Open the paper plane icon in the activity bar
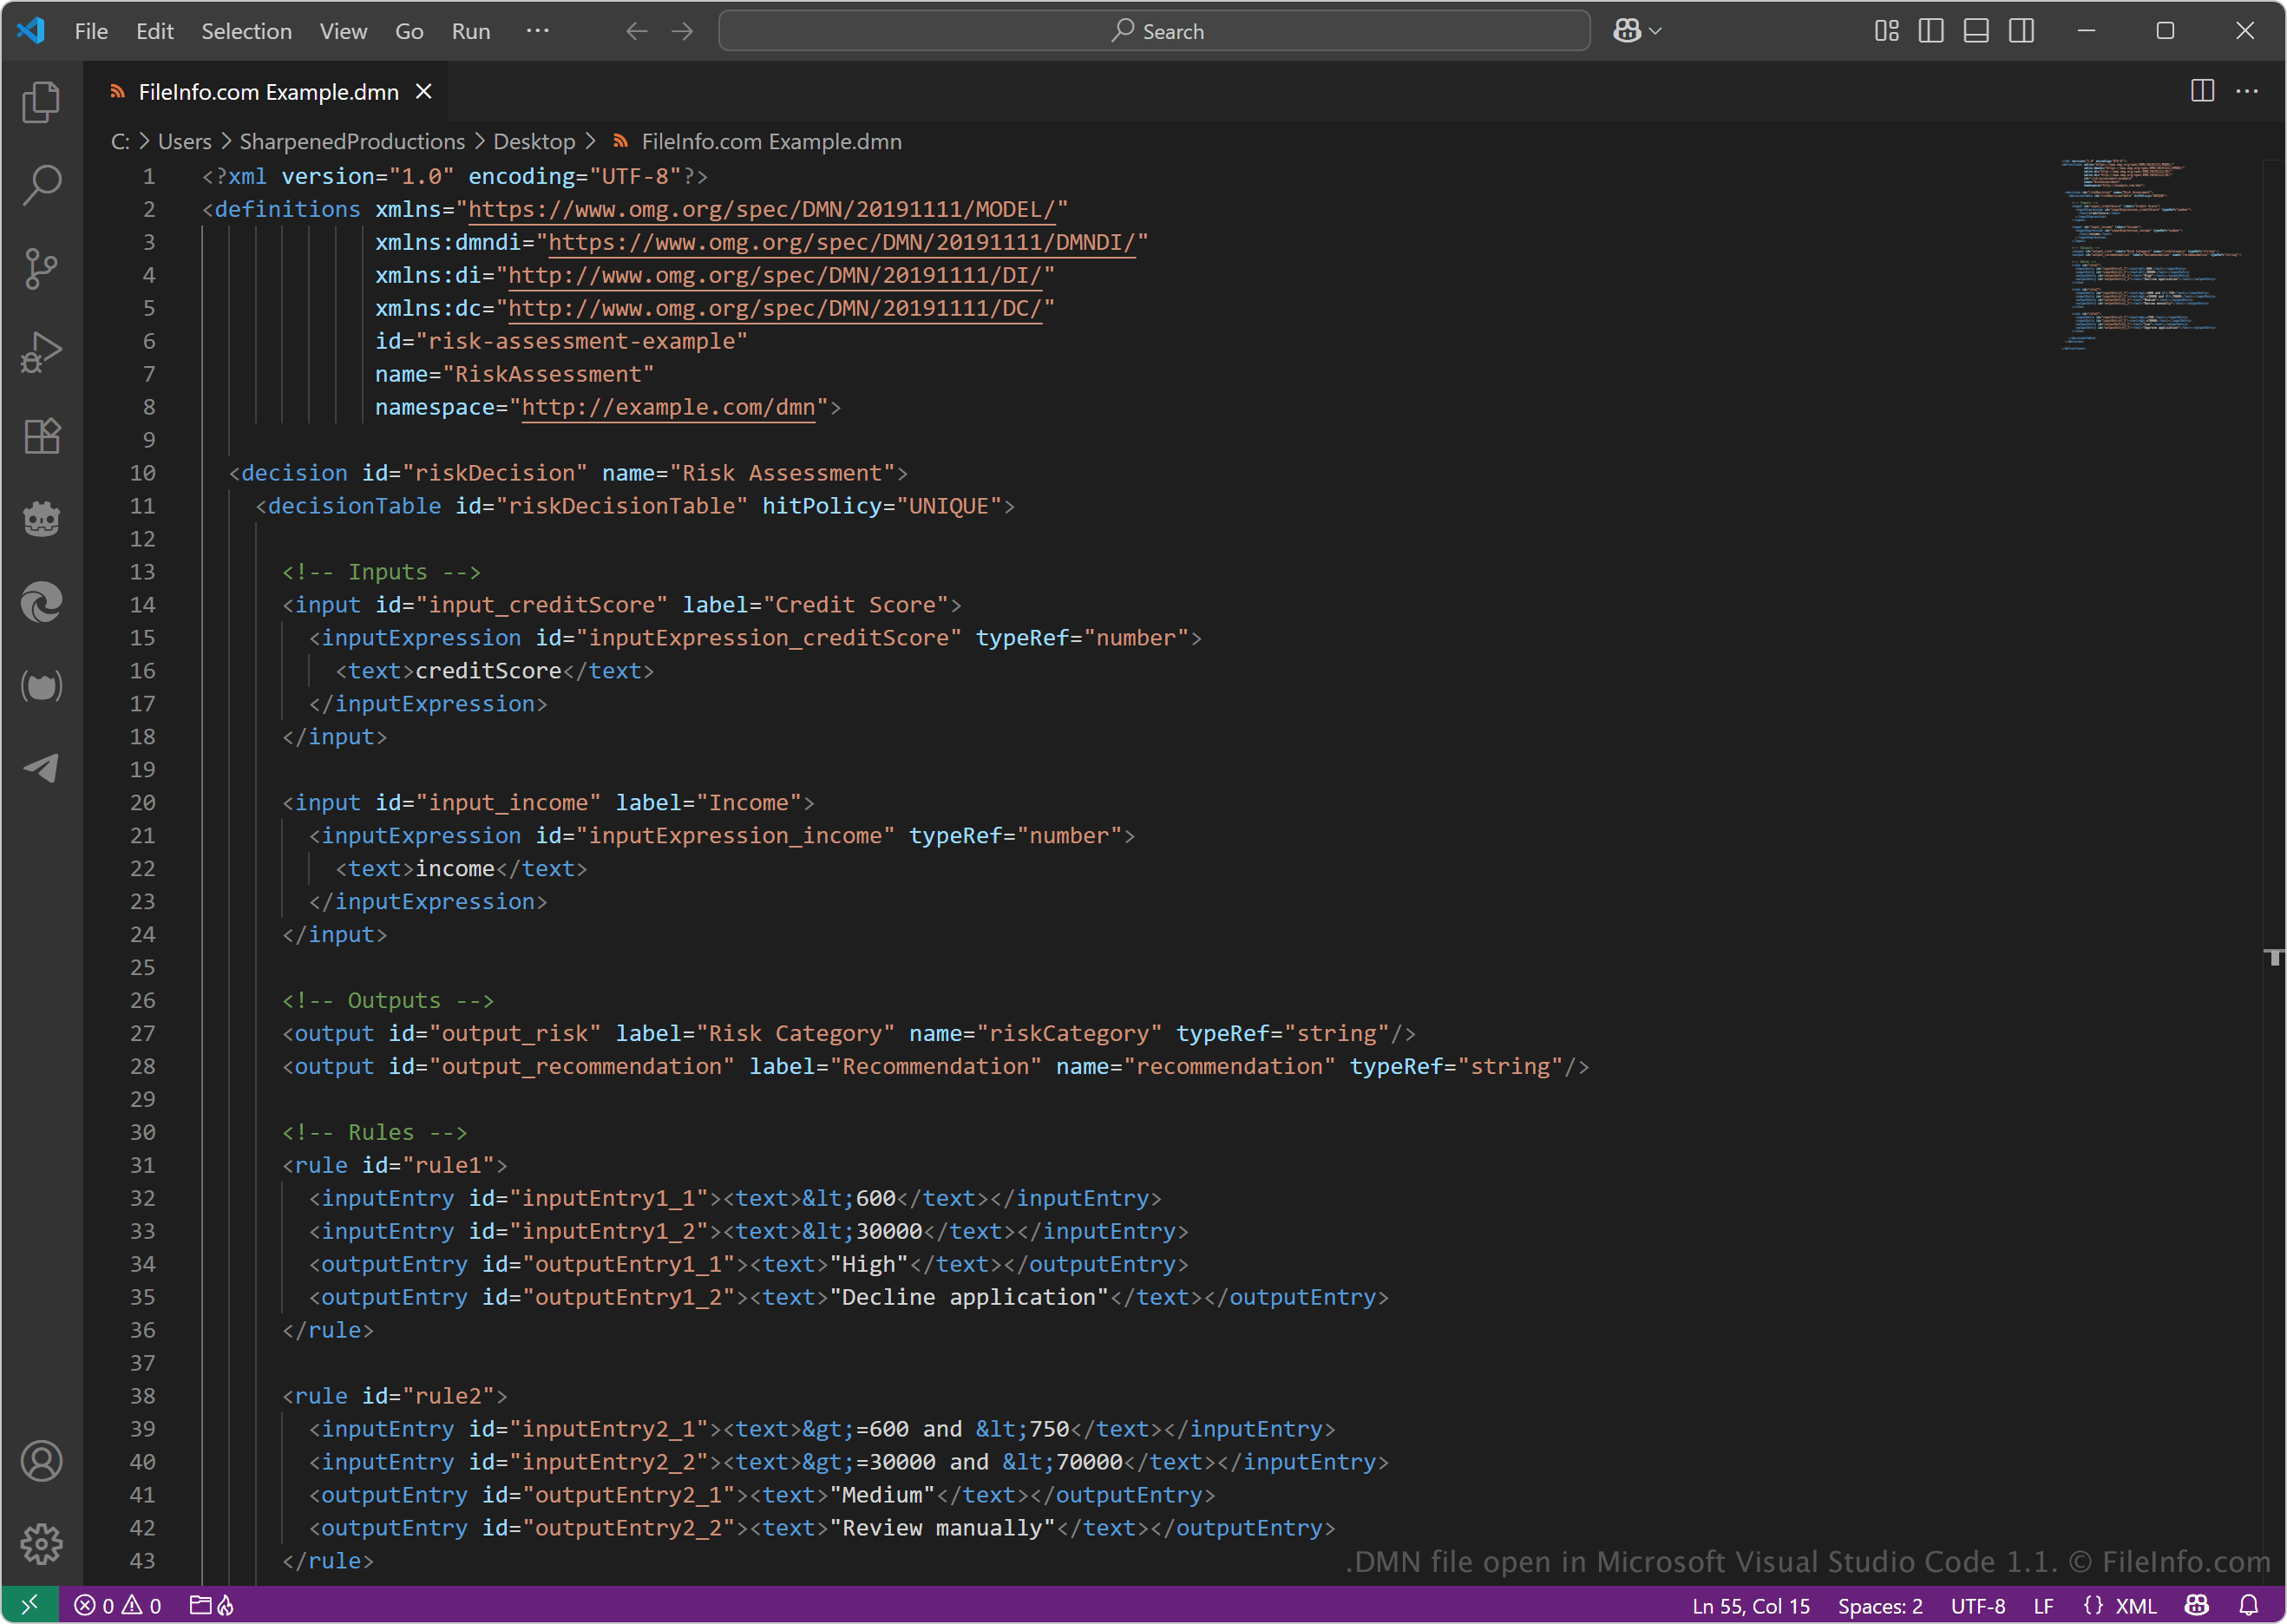Screen dimensions: 2287x1624 pos(41,769)
